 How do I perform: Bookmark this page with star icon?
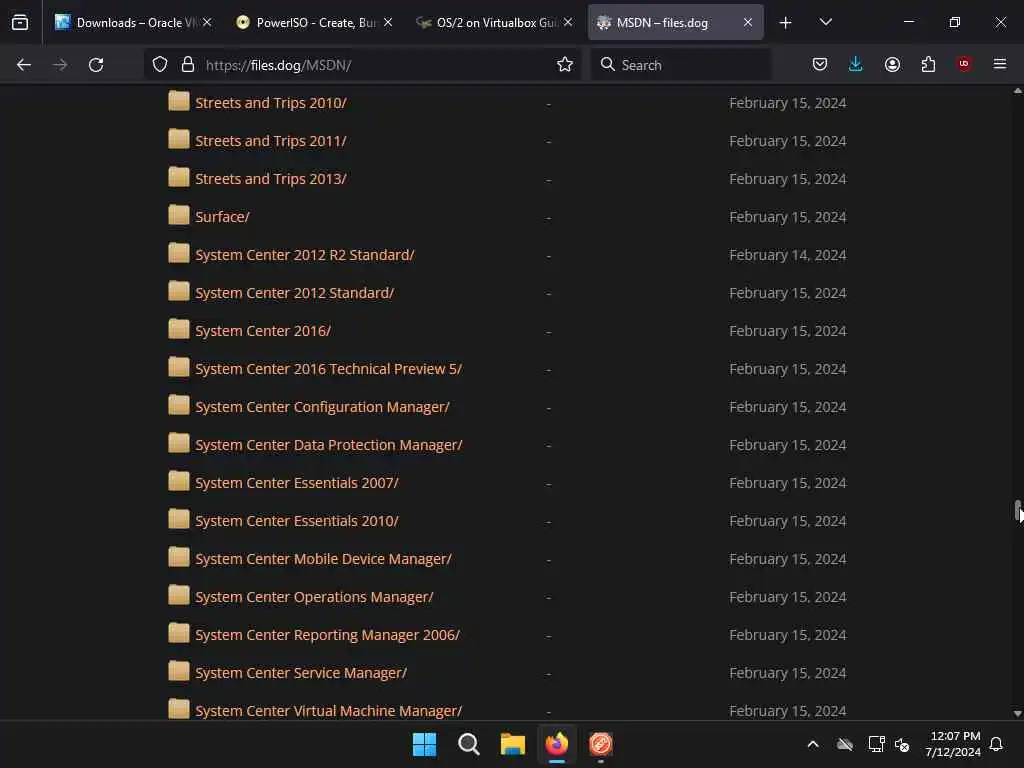(565, 65)
